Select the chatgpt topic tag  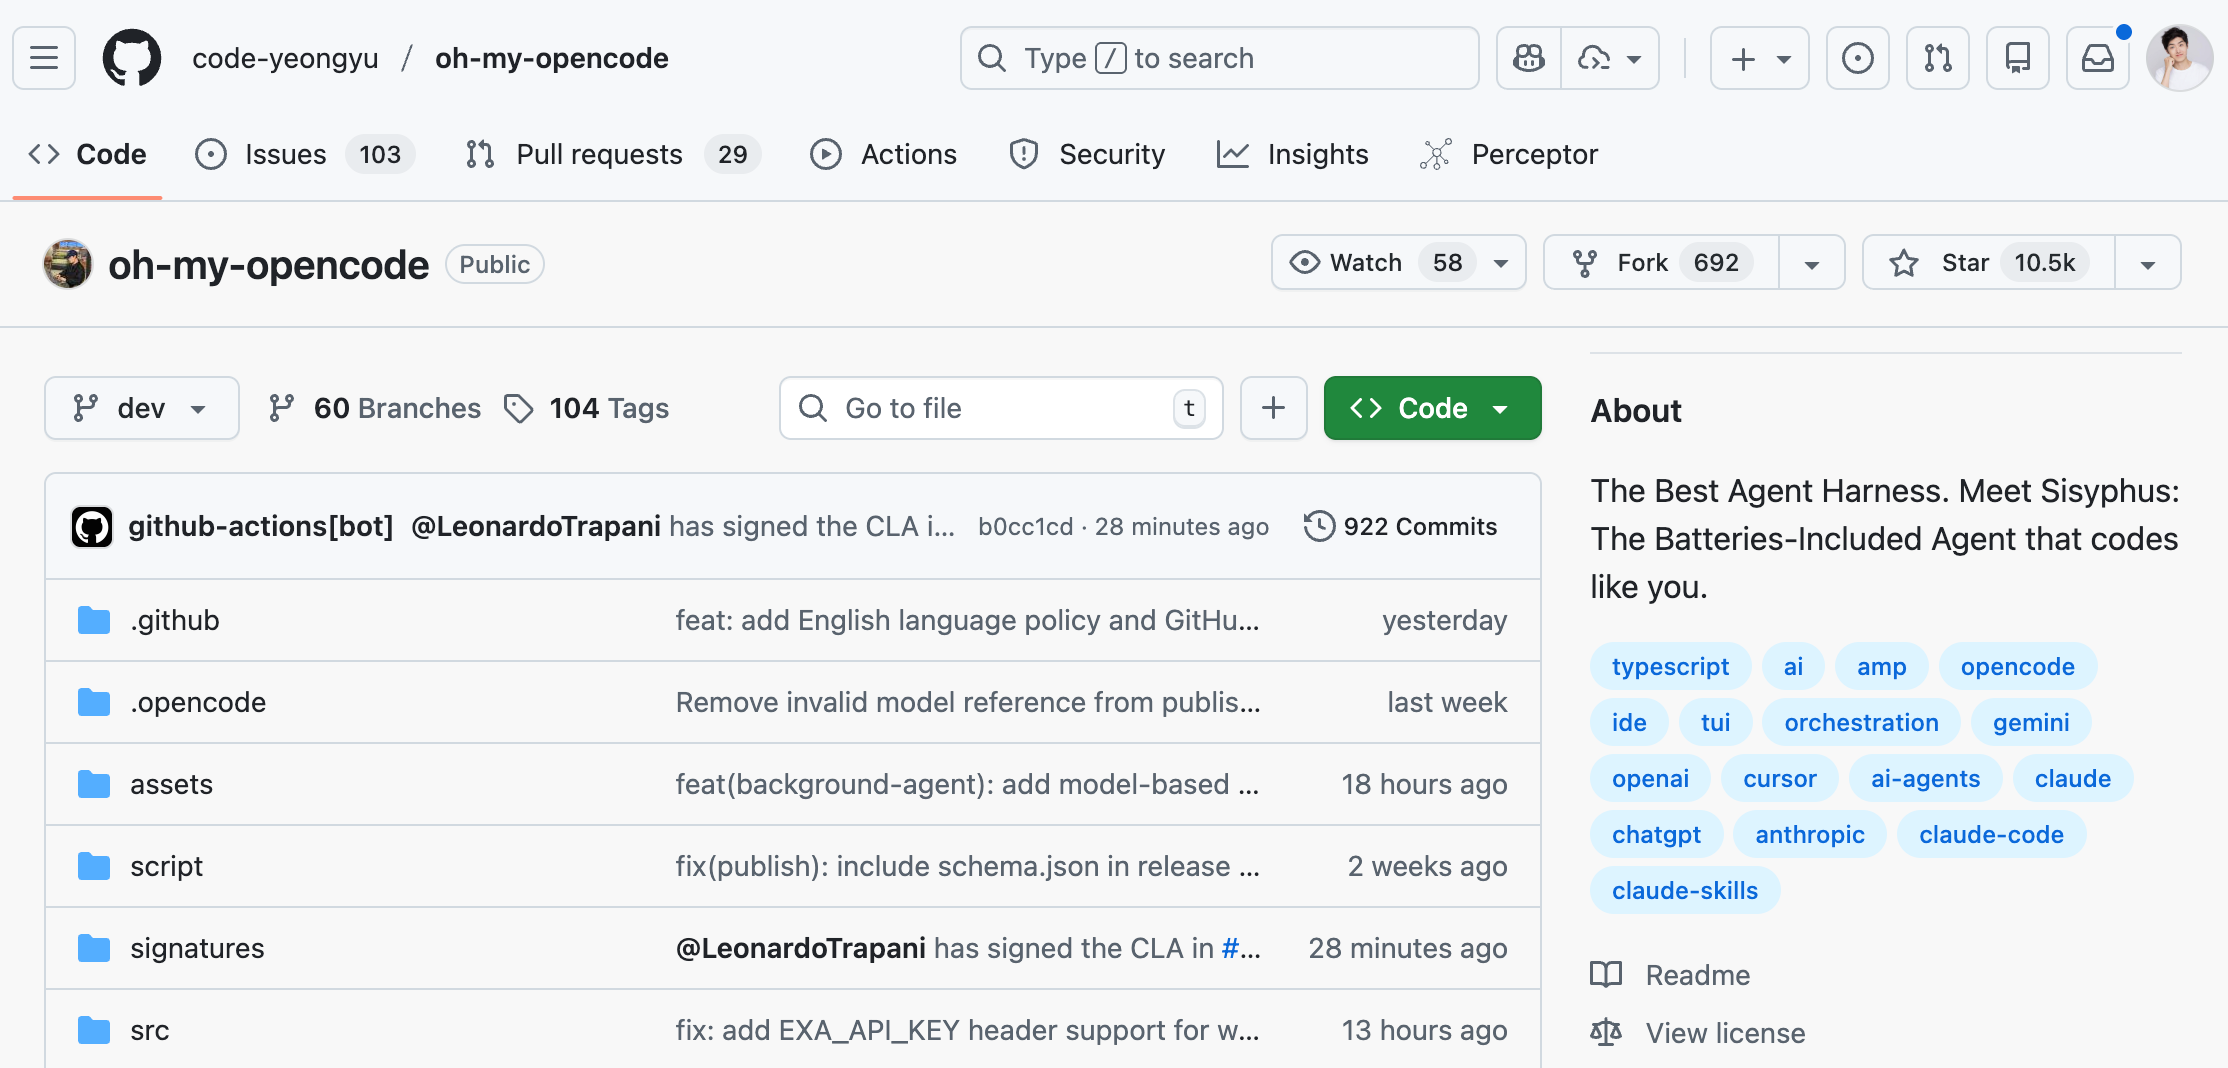tap(1656, 834)
